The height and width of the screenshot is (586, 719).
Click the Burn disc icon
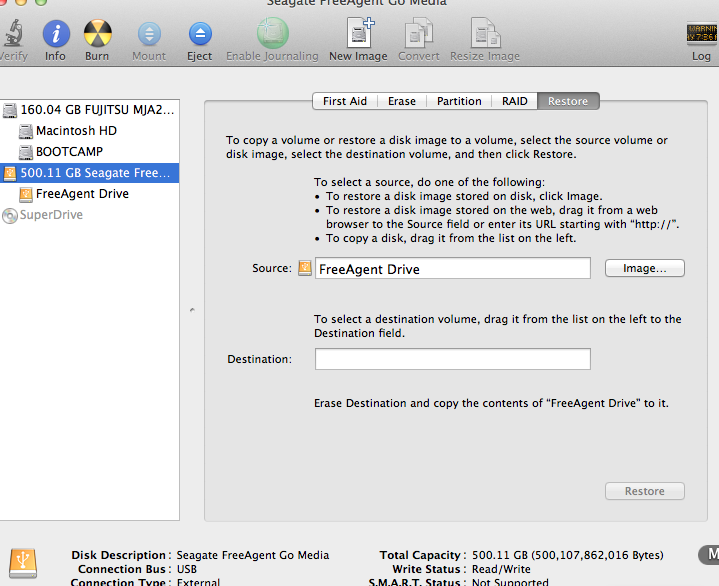click(x=98, y=33)
